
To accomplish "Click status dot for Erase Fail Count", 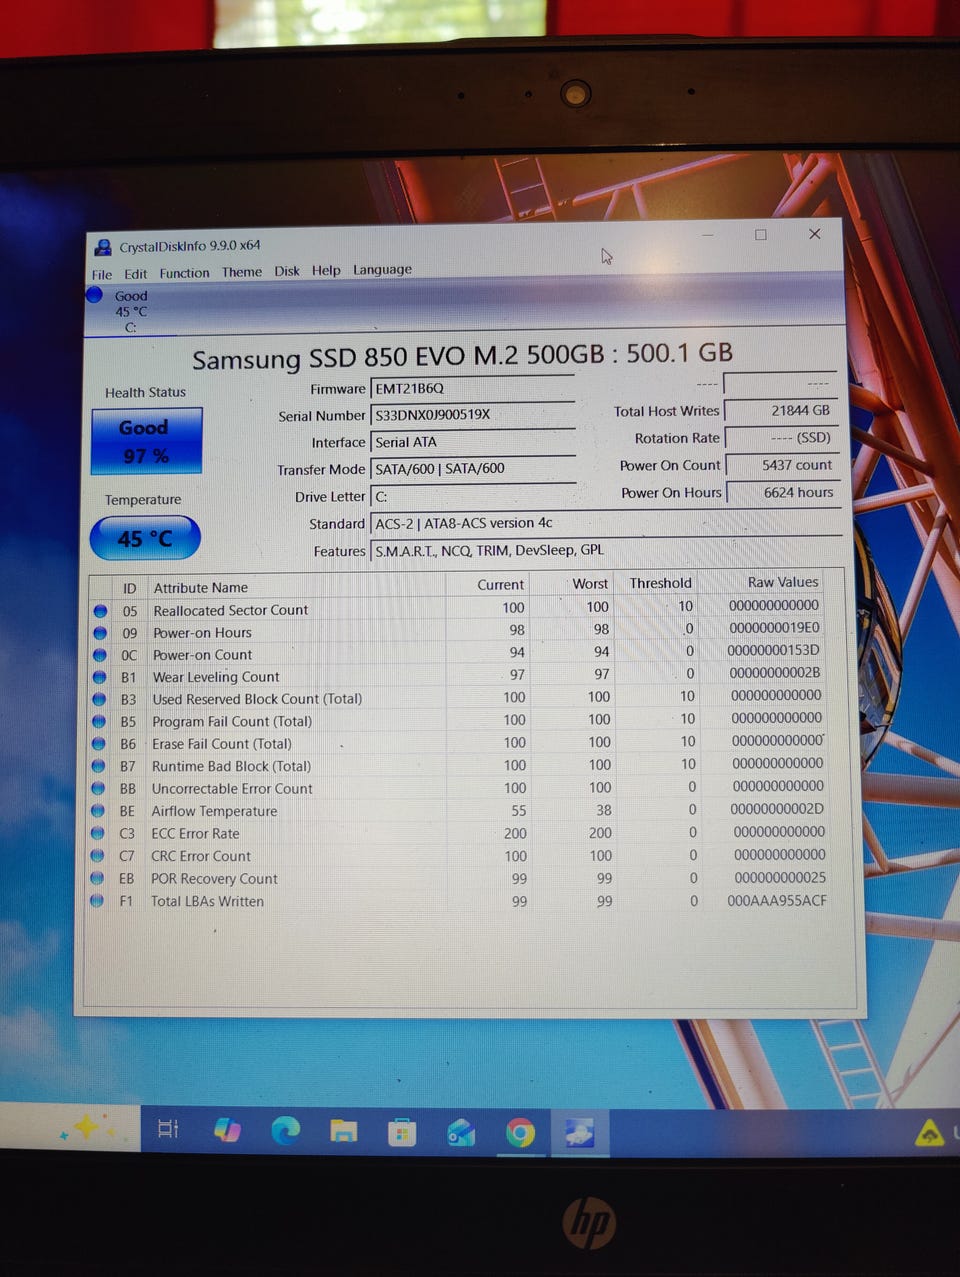I will click(x=98, y=744).
